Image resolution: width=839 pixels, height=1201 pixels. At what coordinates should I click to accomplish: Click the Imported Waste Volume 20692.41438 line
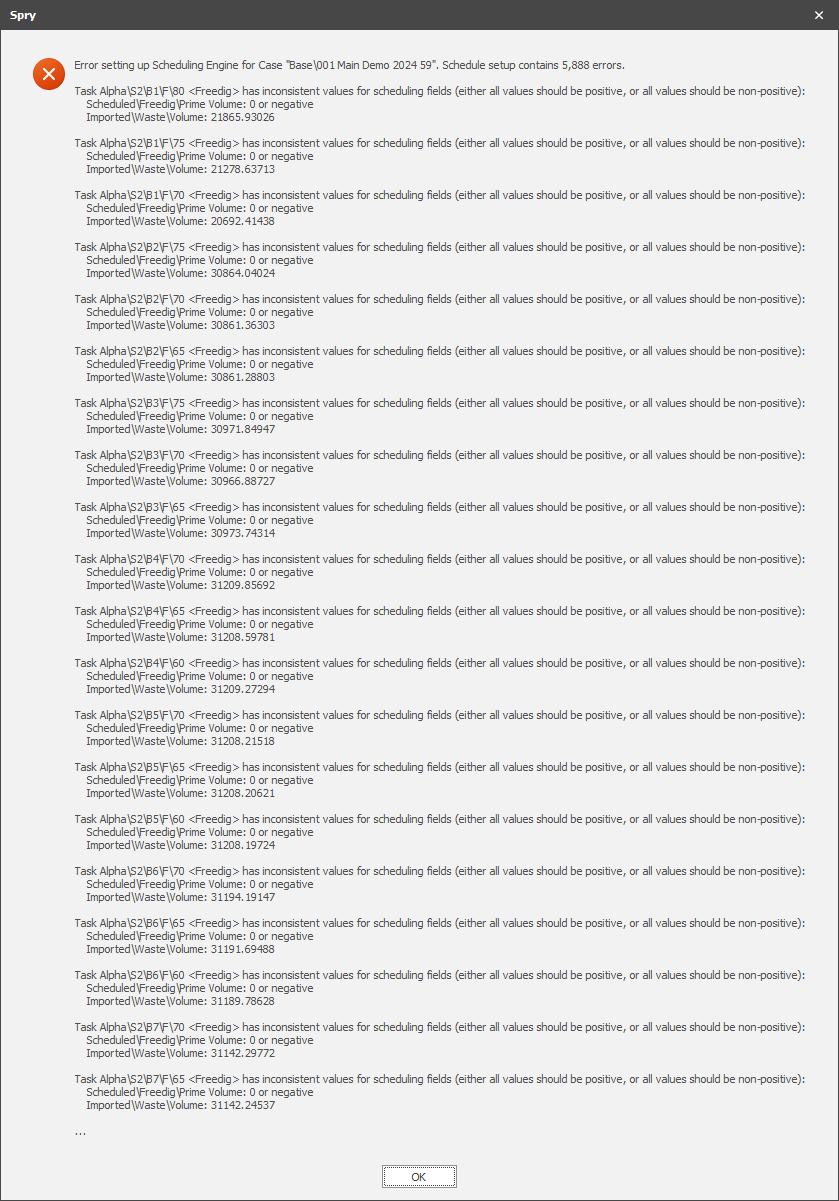(x=180, y=221)
